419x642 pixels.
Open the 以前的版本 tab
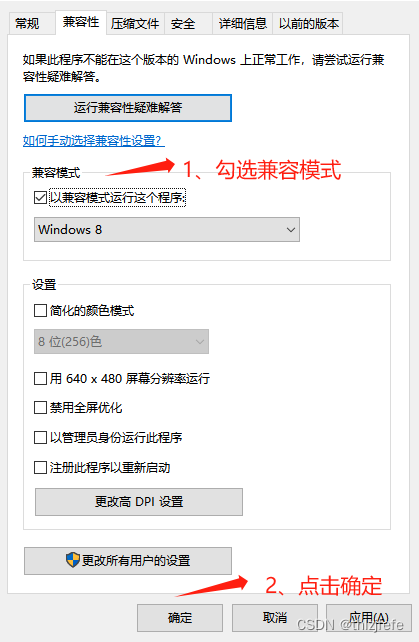click(x=308, y=24)
